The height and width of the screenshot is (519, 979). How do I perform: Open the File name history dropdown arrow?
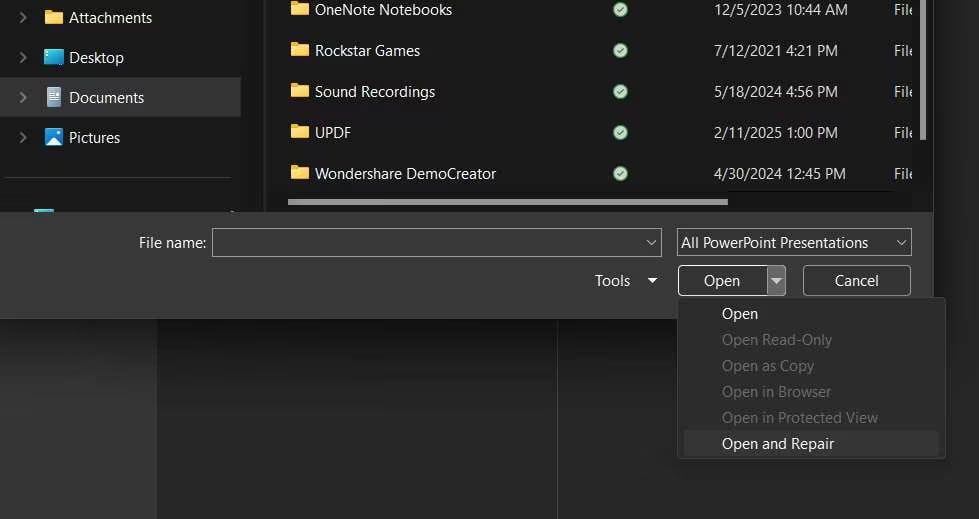coord(651,242)
